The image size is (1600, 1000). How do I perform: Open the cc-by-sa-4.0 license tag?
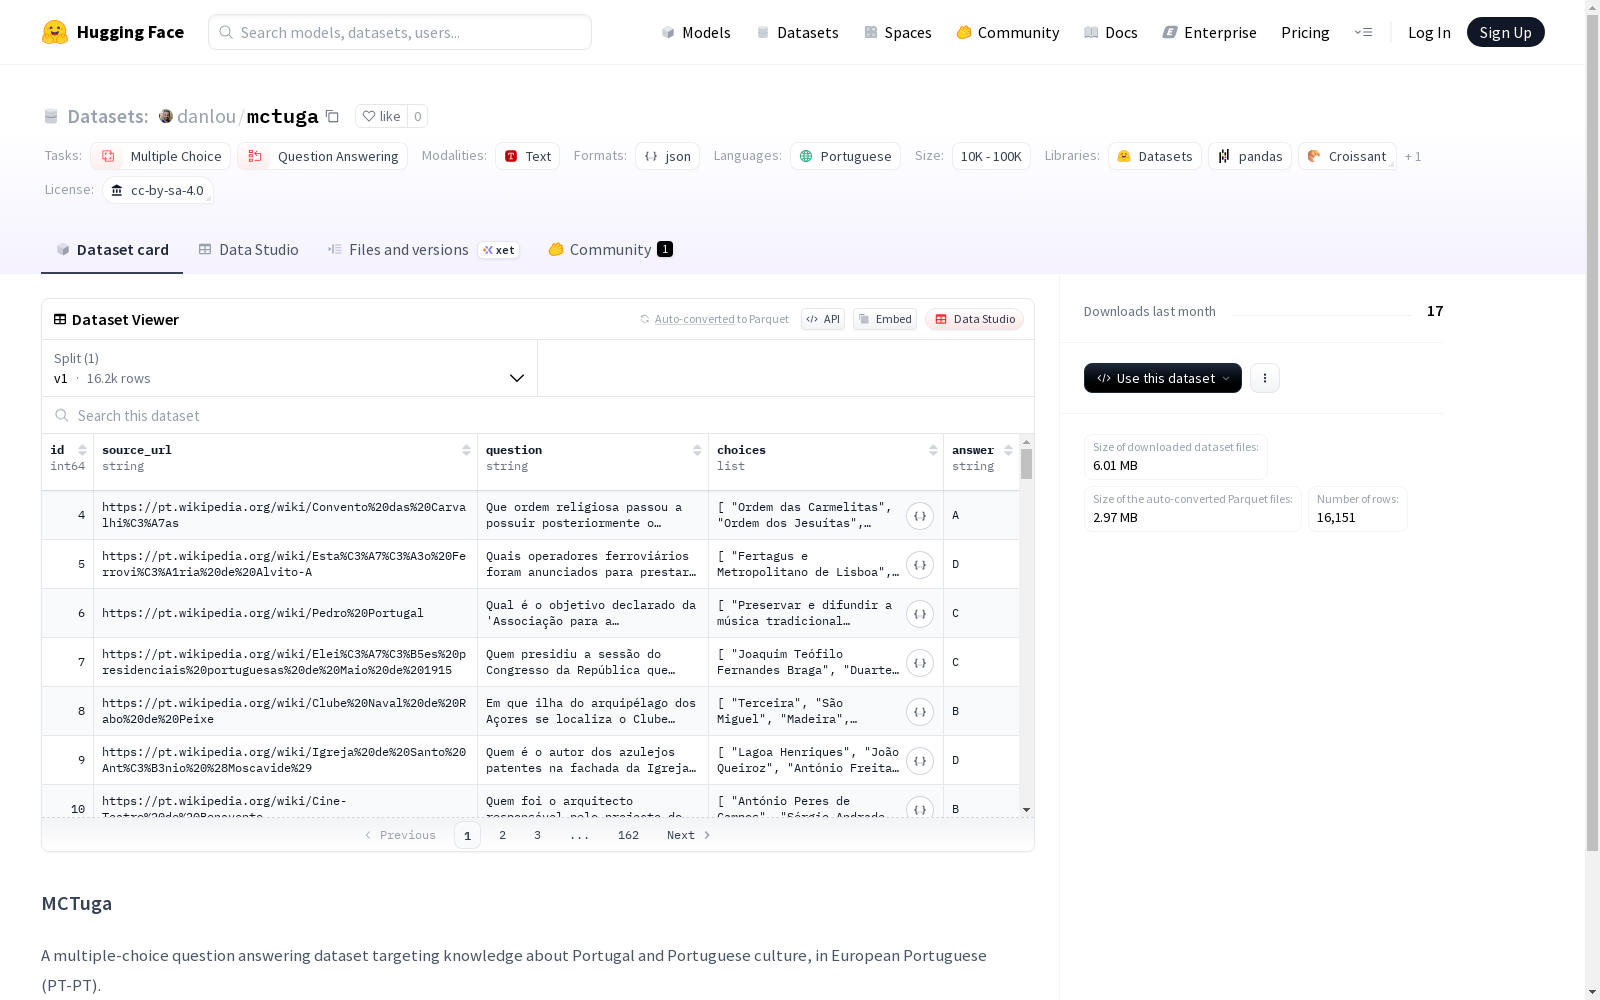point(158,190)
